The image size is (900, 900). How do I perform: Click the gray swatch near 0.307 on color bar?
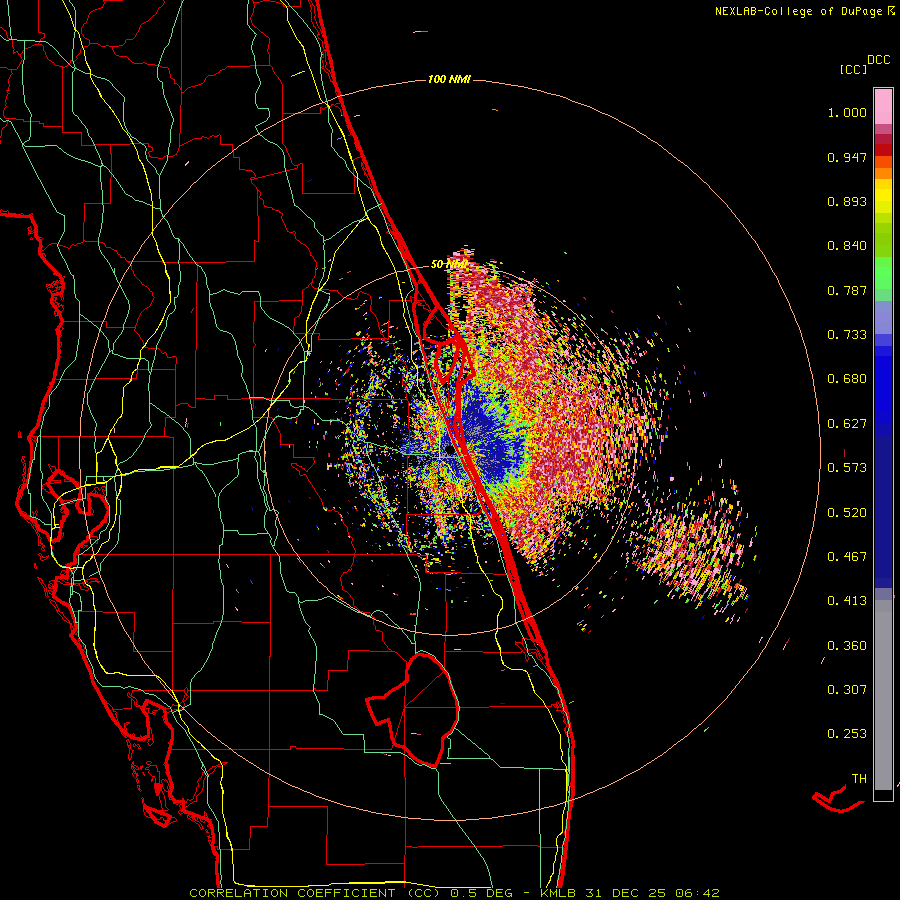pyautogui.click(x=883, y=695)
